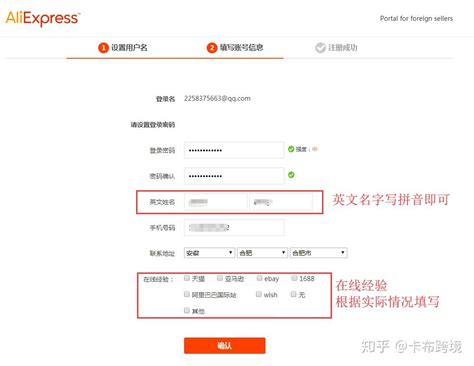Tick the 1688 checkbox
This screenshot has width=474, height=366.
294,278
